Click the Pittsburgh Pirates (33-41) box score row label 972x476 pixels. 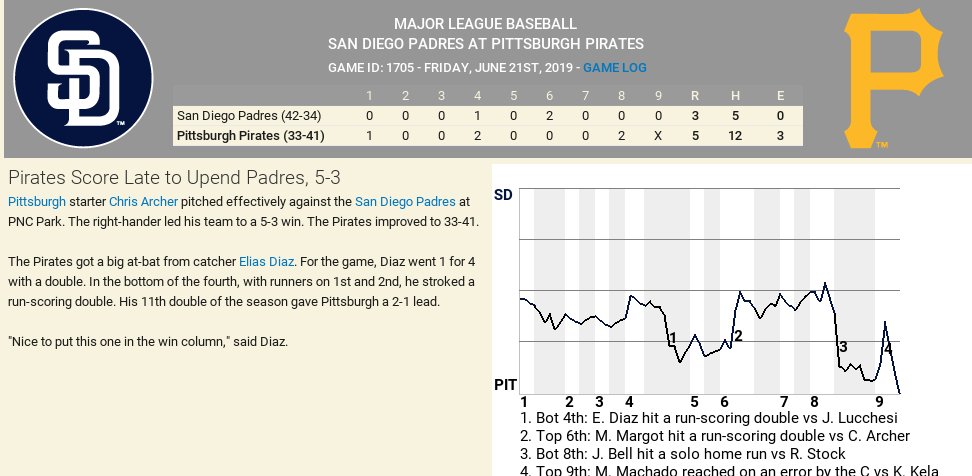click(x=251, y=135)
